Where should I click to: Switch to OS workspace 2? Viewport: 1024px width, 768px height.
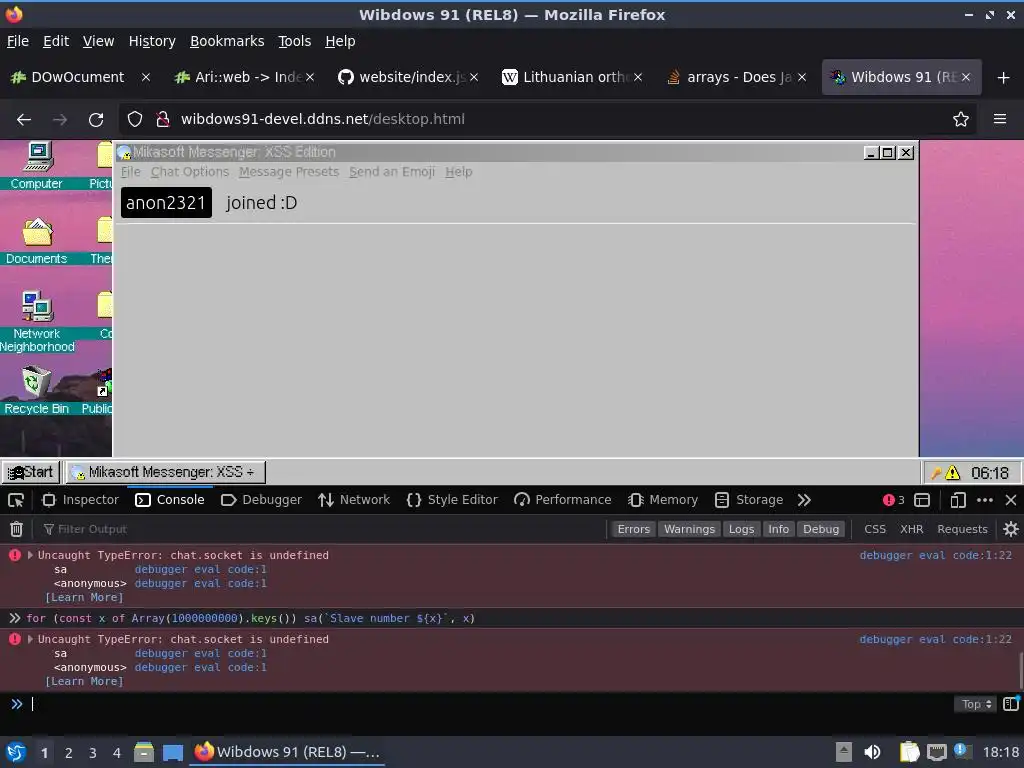pos(69,753)
